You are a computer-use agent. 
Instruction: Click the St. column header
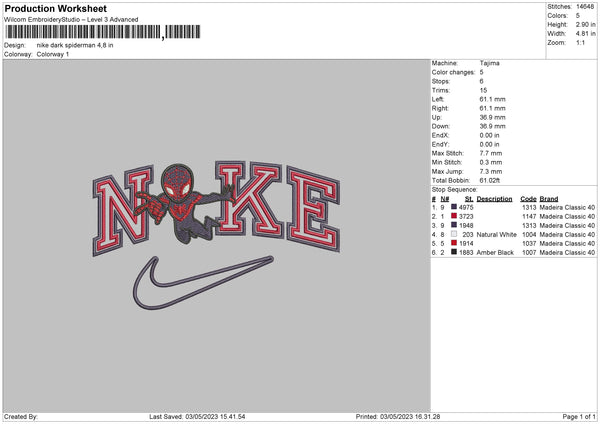pos(469,199)
